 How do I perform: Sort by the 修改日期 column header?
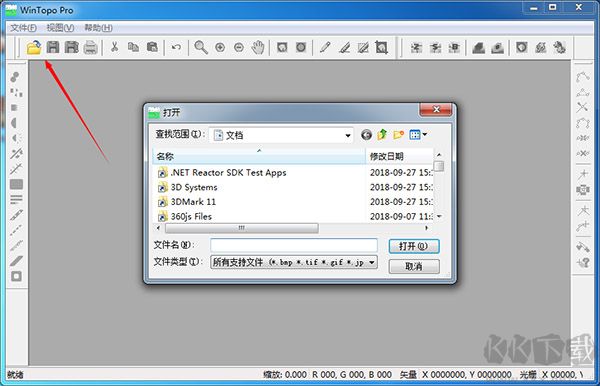tap(399, 156)
